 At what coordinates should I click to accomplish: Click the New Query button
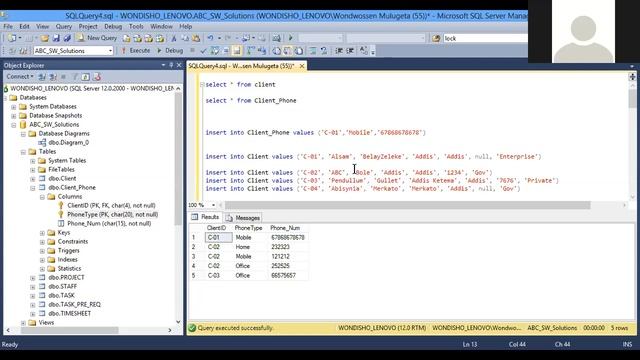click(97, 38)
